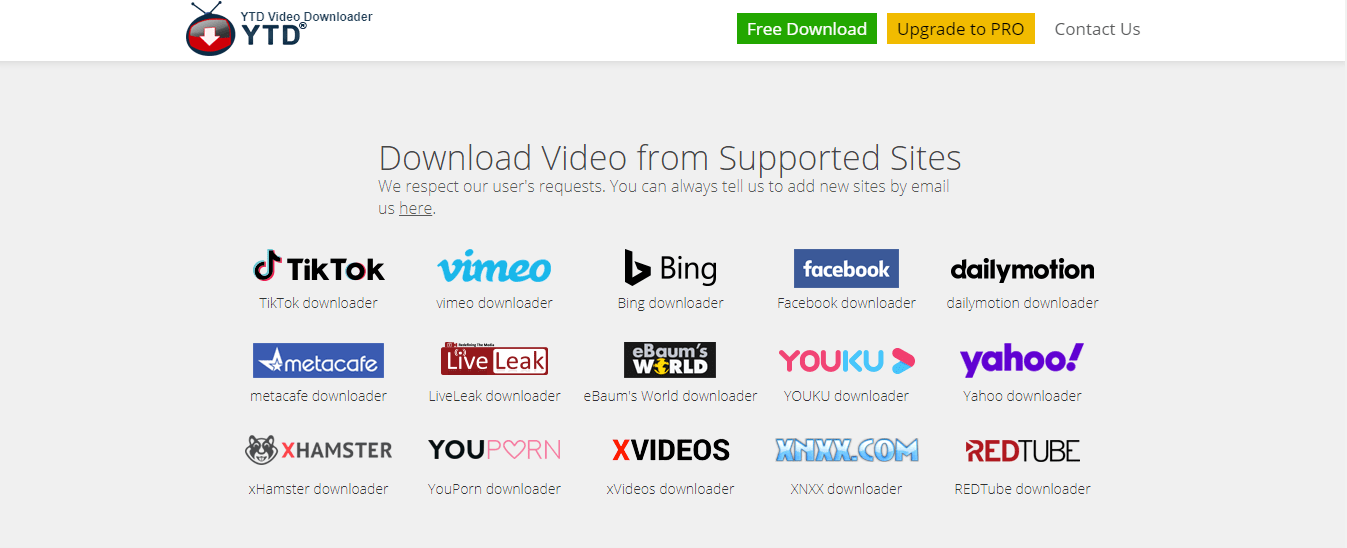The width and height of the screenshot is (1347, 548).
Task: Open the dailymotion downloader link
Action: (1022, 303)
